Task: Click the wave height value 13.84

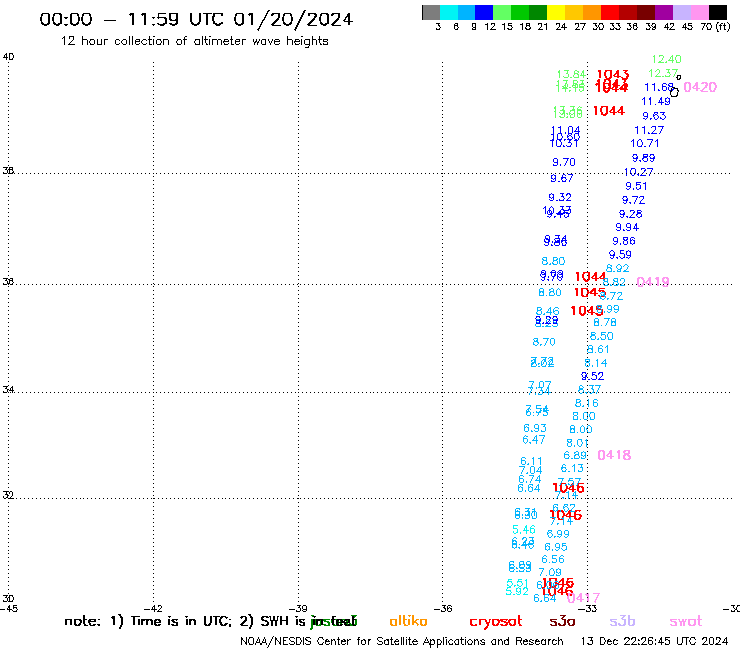Action: coord(571,74)
